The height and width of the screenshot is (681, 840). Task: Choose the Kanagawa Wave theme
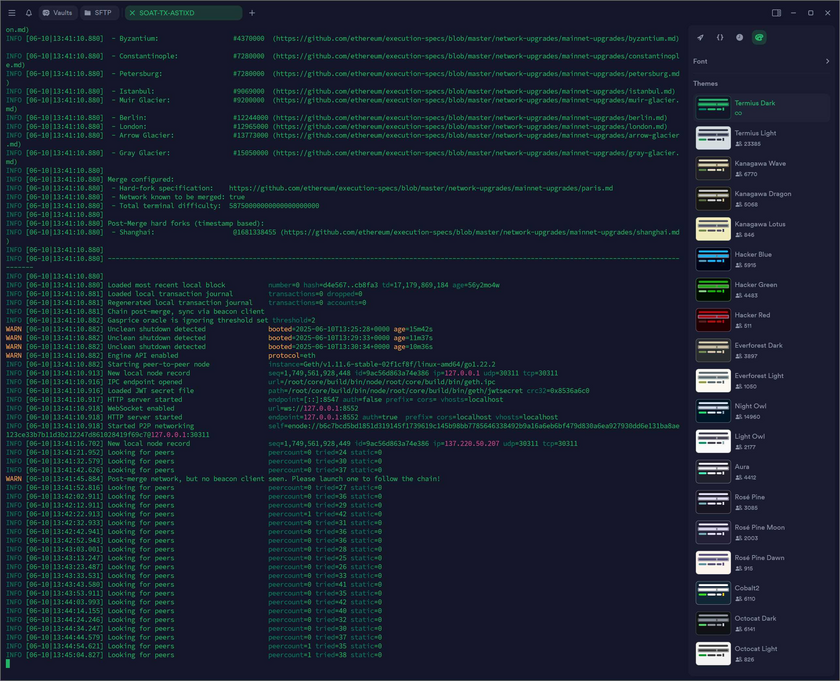pyautogui.click(x=761, y=168)
